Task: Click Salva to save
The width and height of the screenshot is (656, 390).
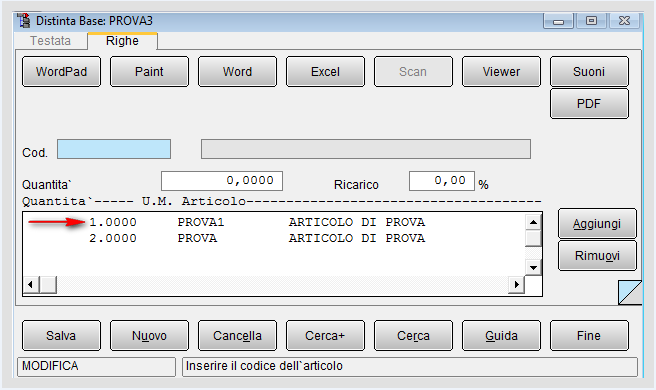Action: point(62,336)
